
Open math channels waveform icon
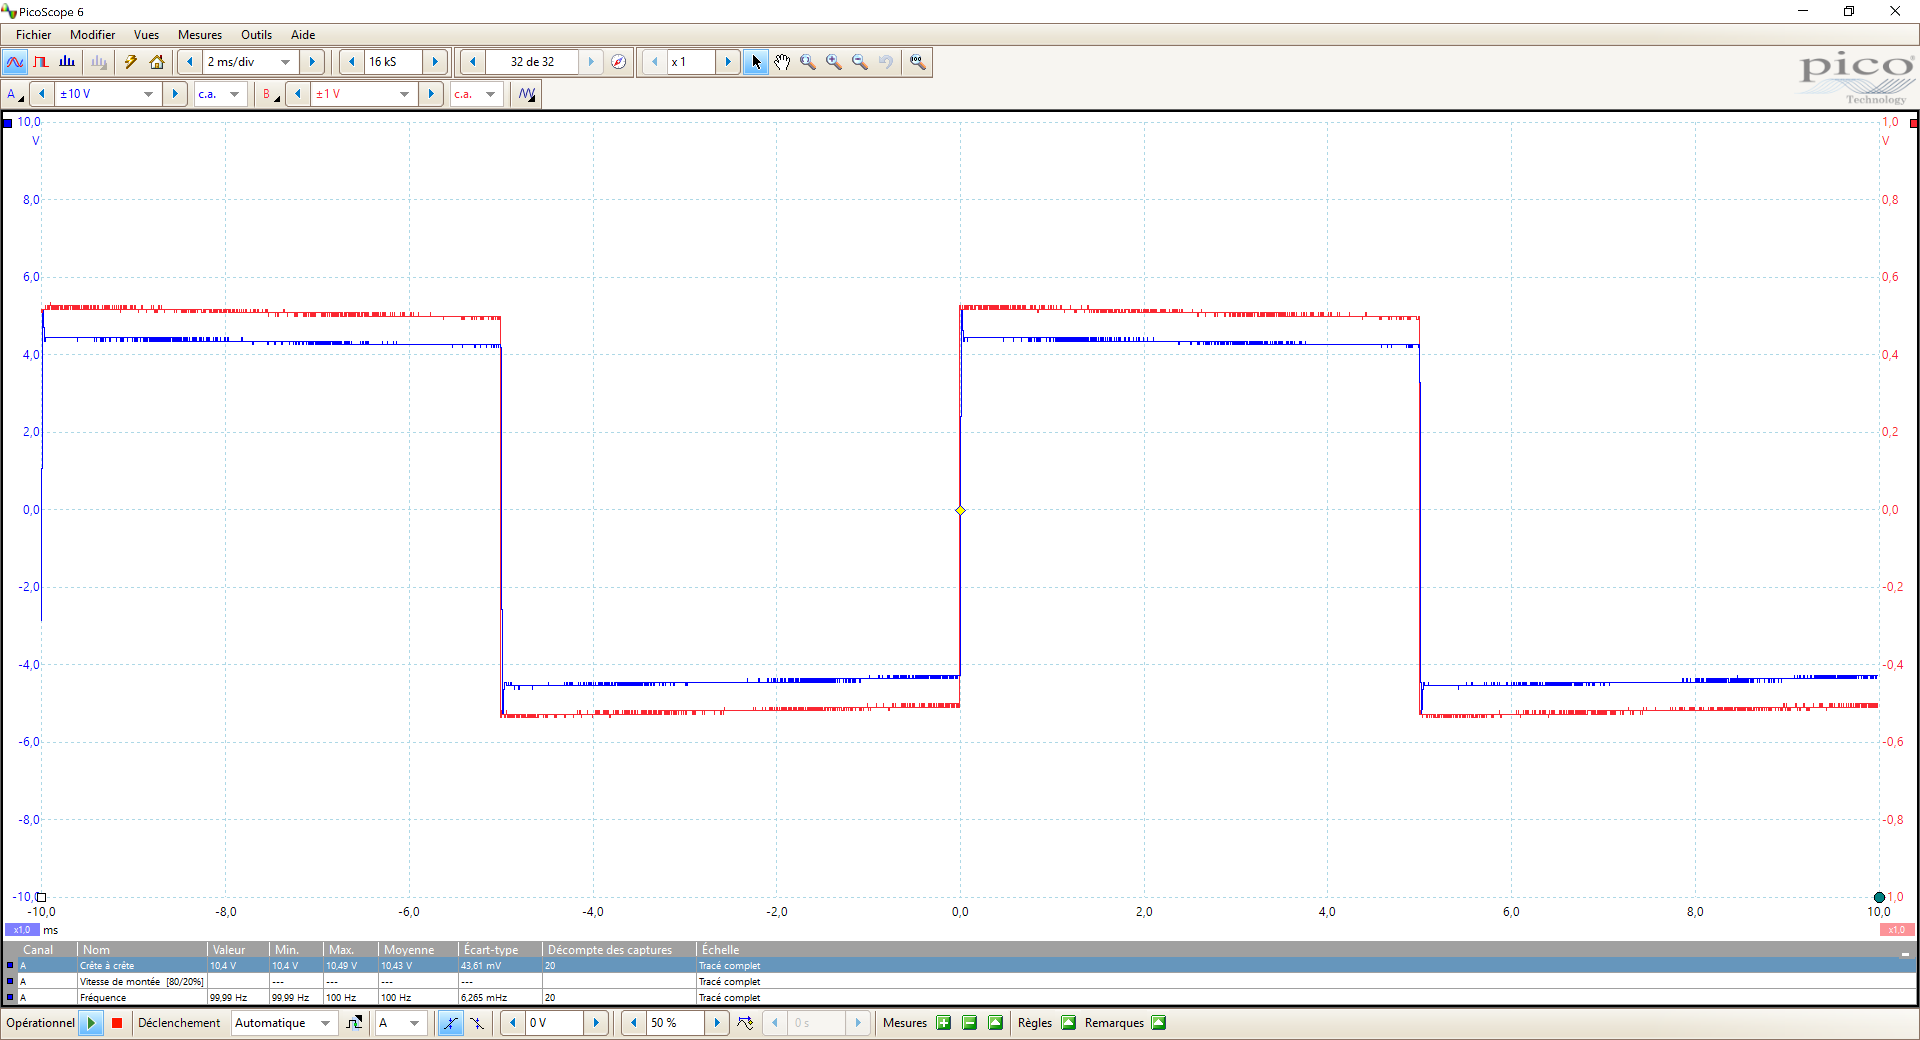click(x=527, y=94)
